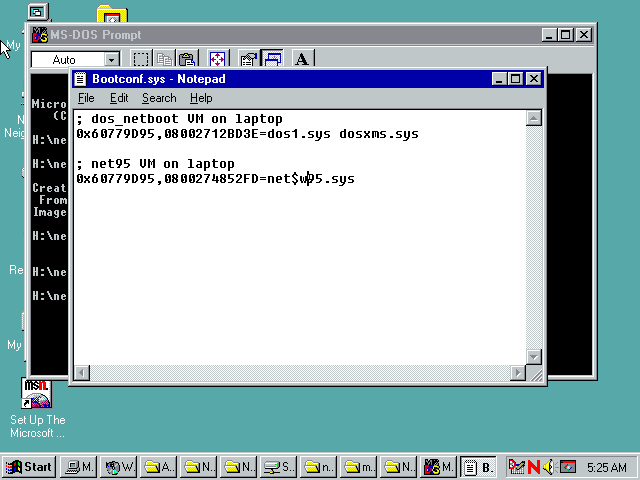The height and width of the screenshot is (480, 640).
Task: Click the display settings tray icon
Action: click(x=568, y=467)
